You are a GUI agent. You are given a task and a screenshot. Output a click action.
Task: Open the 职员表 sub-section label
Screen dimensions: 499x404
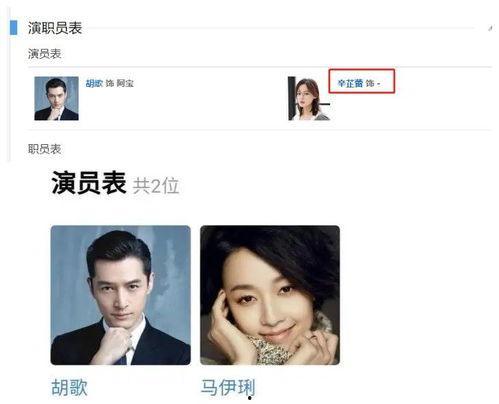(45, 149)
